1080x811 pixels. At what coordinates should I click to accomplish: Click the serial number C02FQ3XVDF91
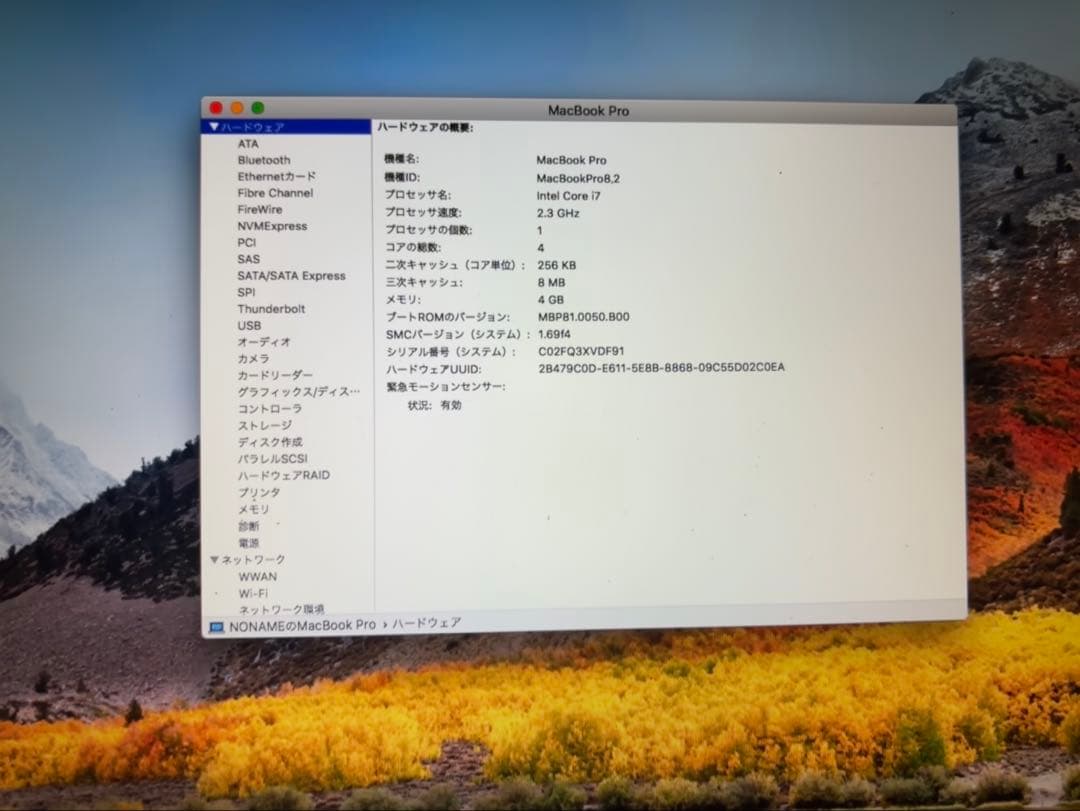tap(581, 351)
